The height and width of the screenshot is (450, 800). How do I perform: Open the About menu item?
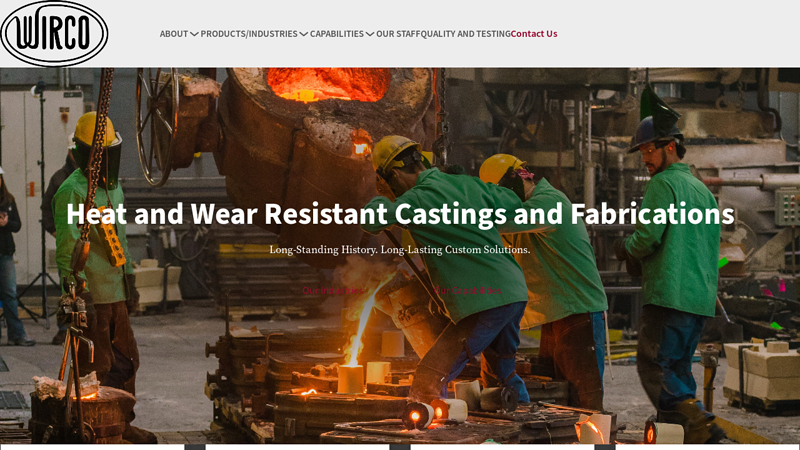pos(174,34)
